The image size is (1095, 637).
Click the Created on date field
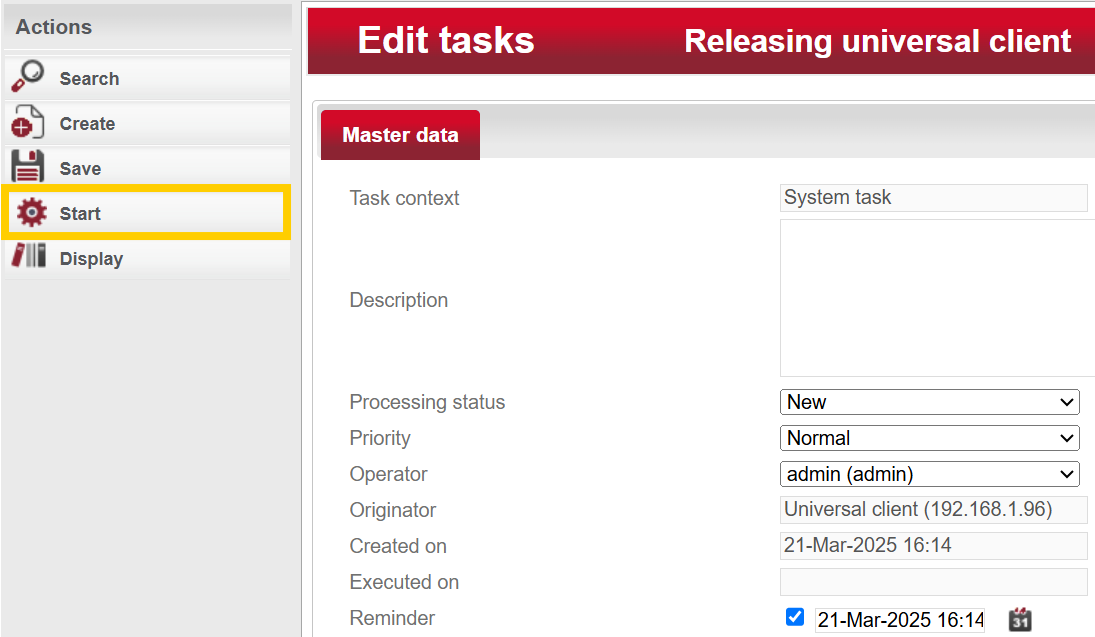pos(933,546)
